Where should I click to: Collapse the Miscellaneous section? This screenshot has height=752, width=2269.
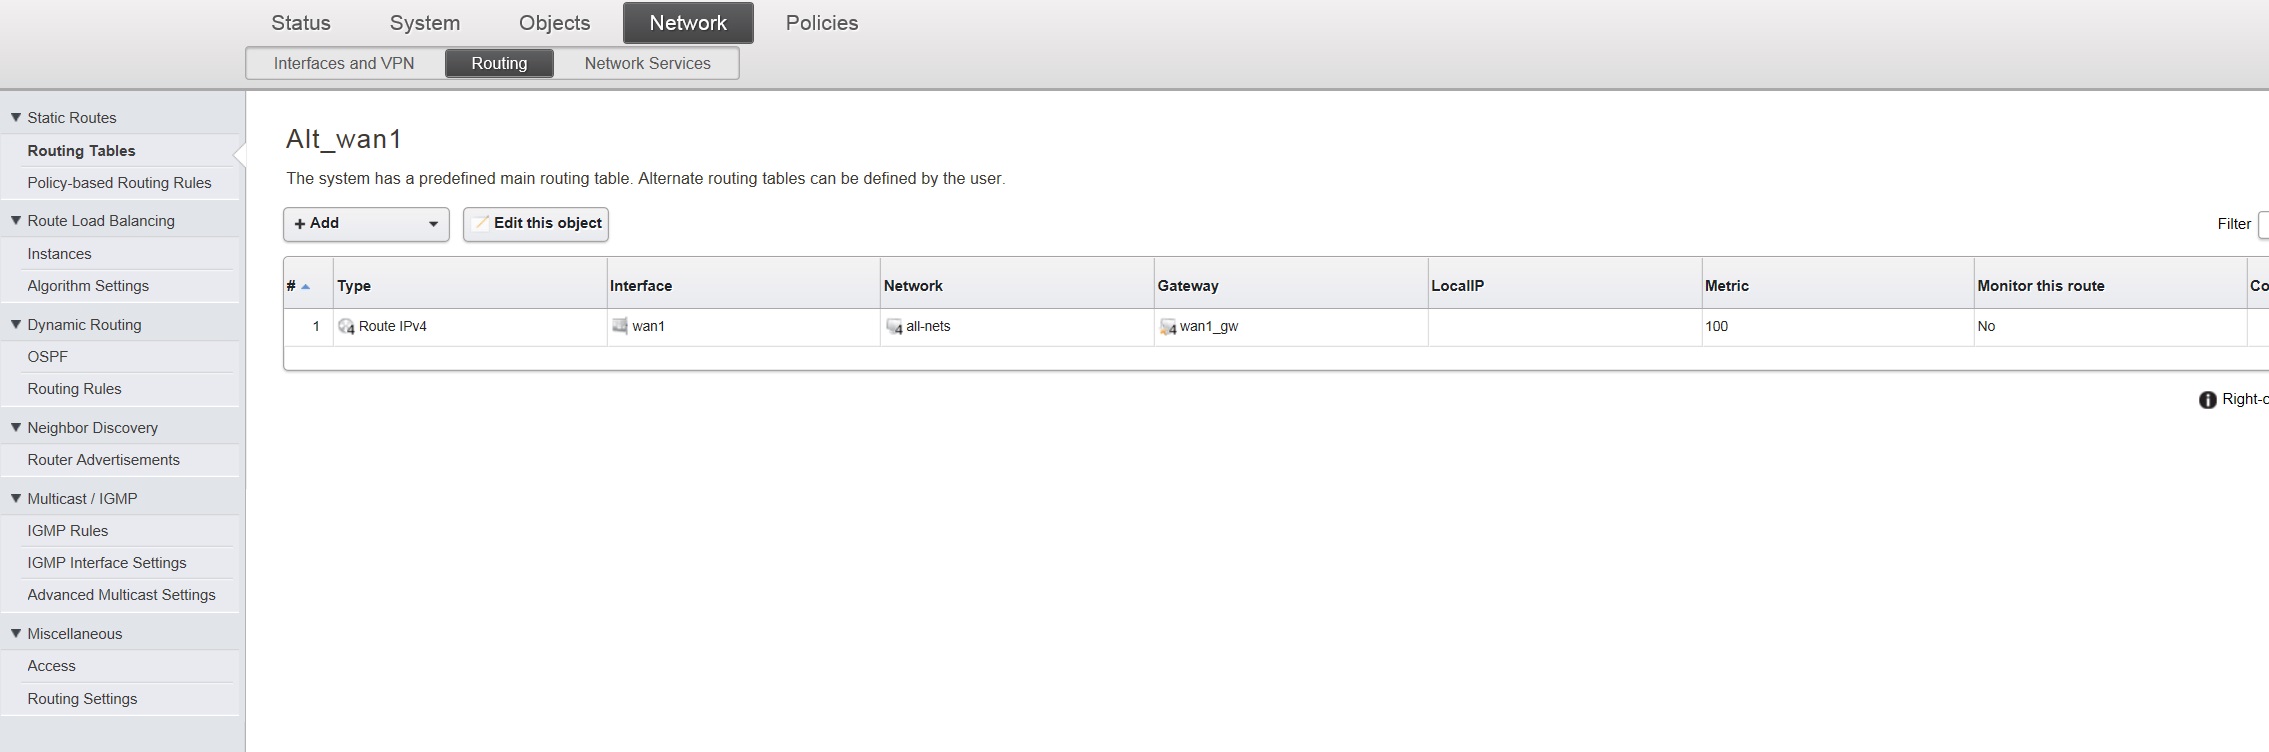[x=16, y=634]
